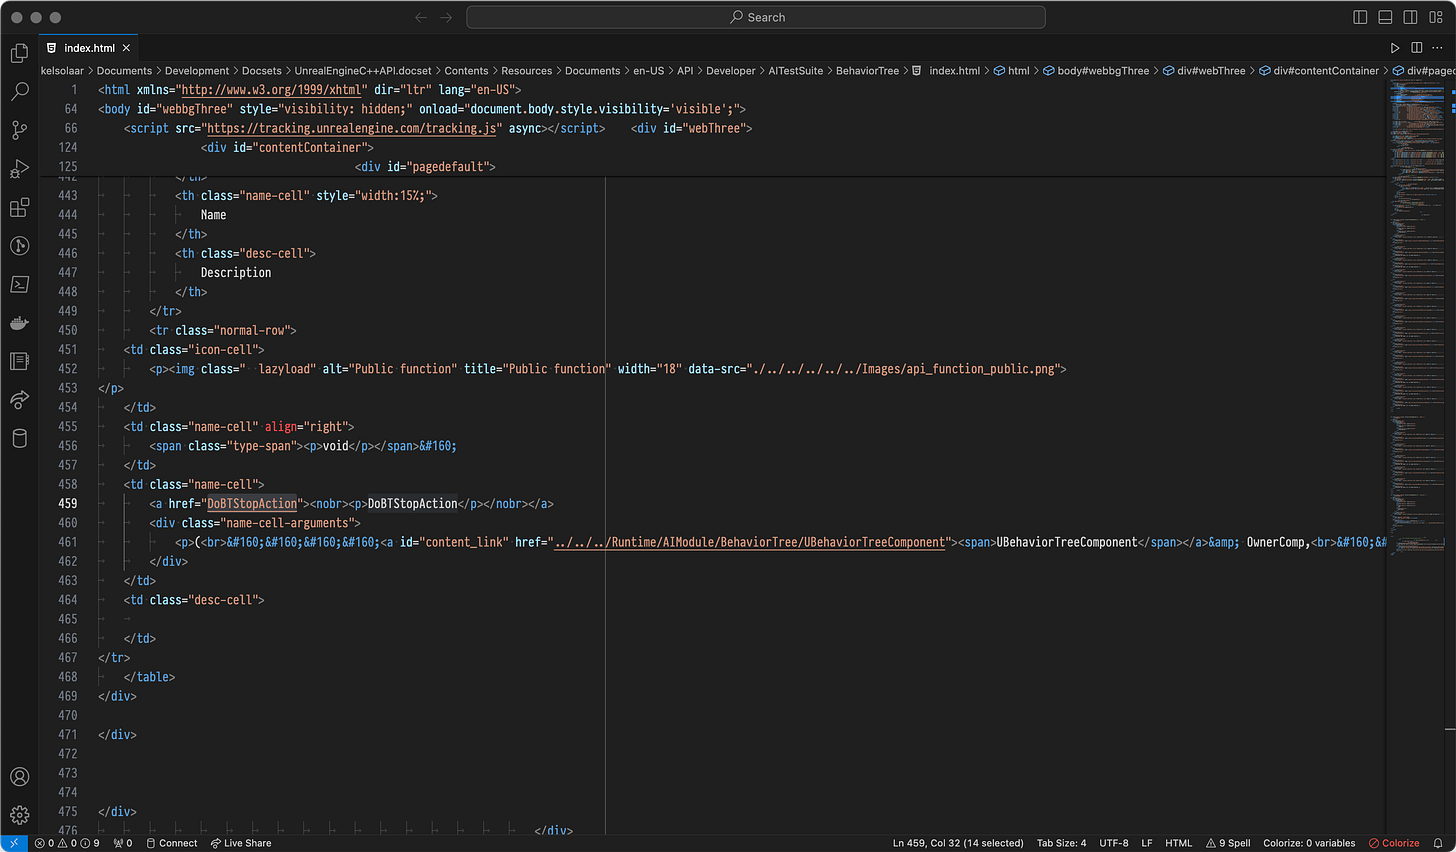The width and height of the screenshot is (1456, 852).
Task: Click Ln 459, Col 32 go-to-line indicator
Action: click(958, 843)
